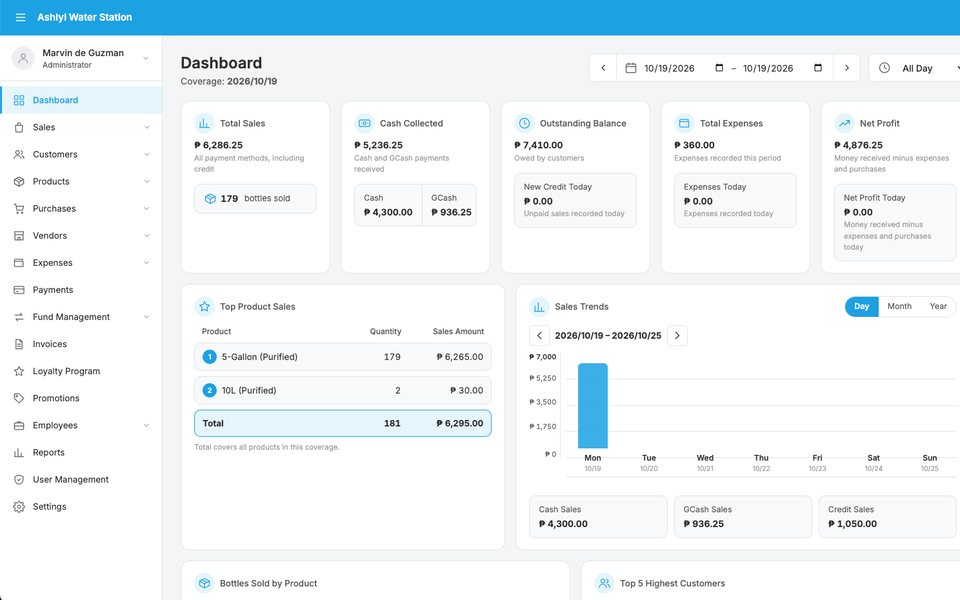The height and width of the screenshot is (600, 960).
Task: Switch Sales Trends to Year view
Action: (938, 306)
